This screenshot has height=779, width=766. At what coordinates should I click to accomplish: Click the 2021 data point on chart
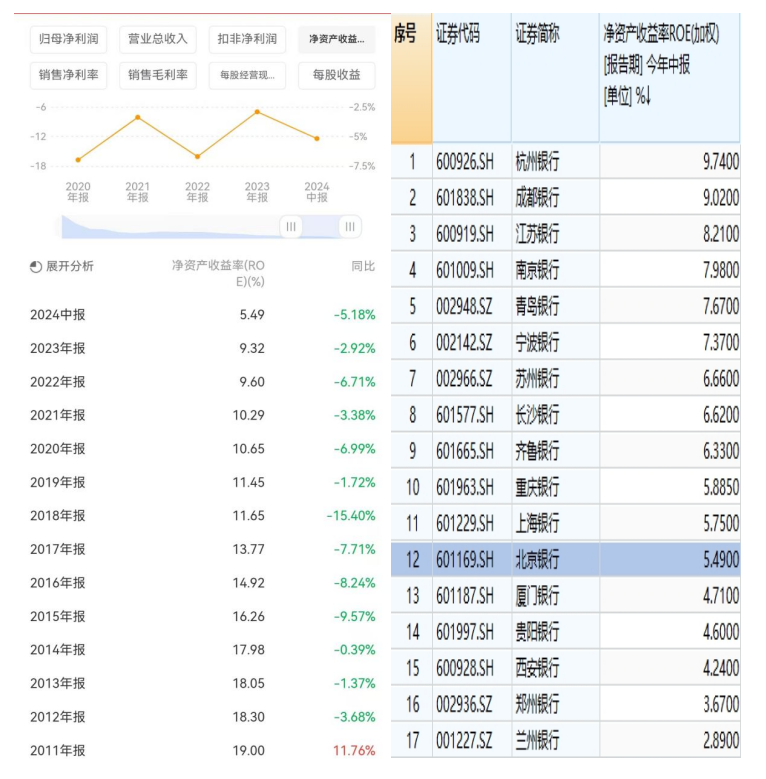(138, 118)
